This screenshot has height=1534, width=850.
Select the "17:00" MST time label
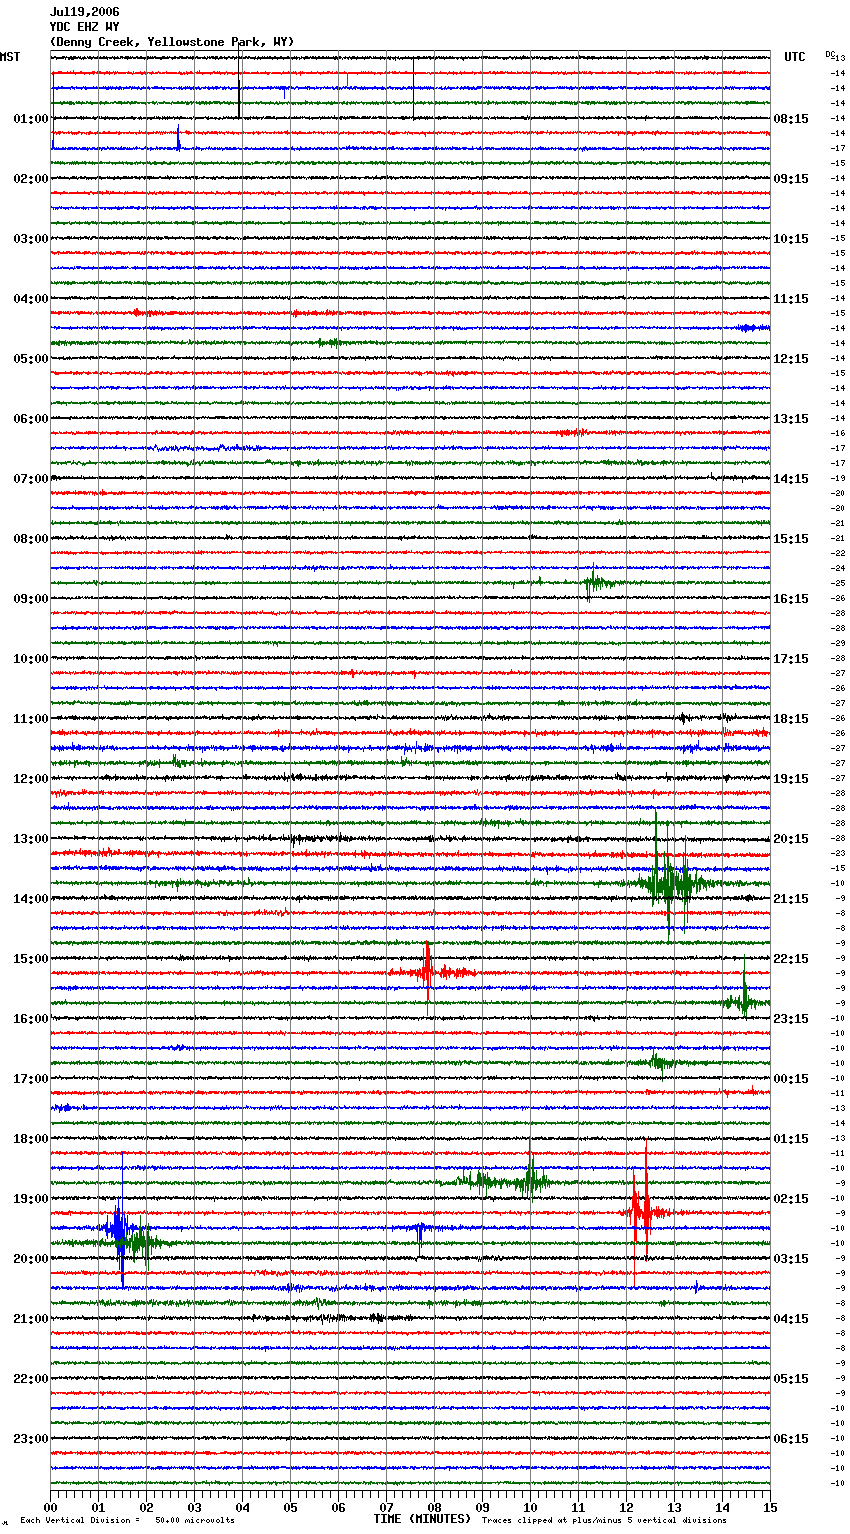tap(31, 1079)
